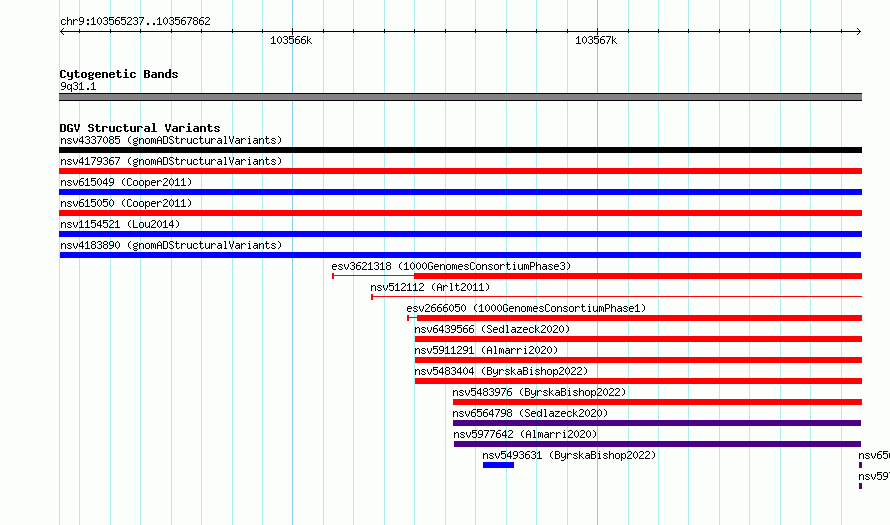
Task: Open the nsv6439566 (Sedlazeck2020) label
Action: pos(492,329)
